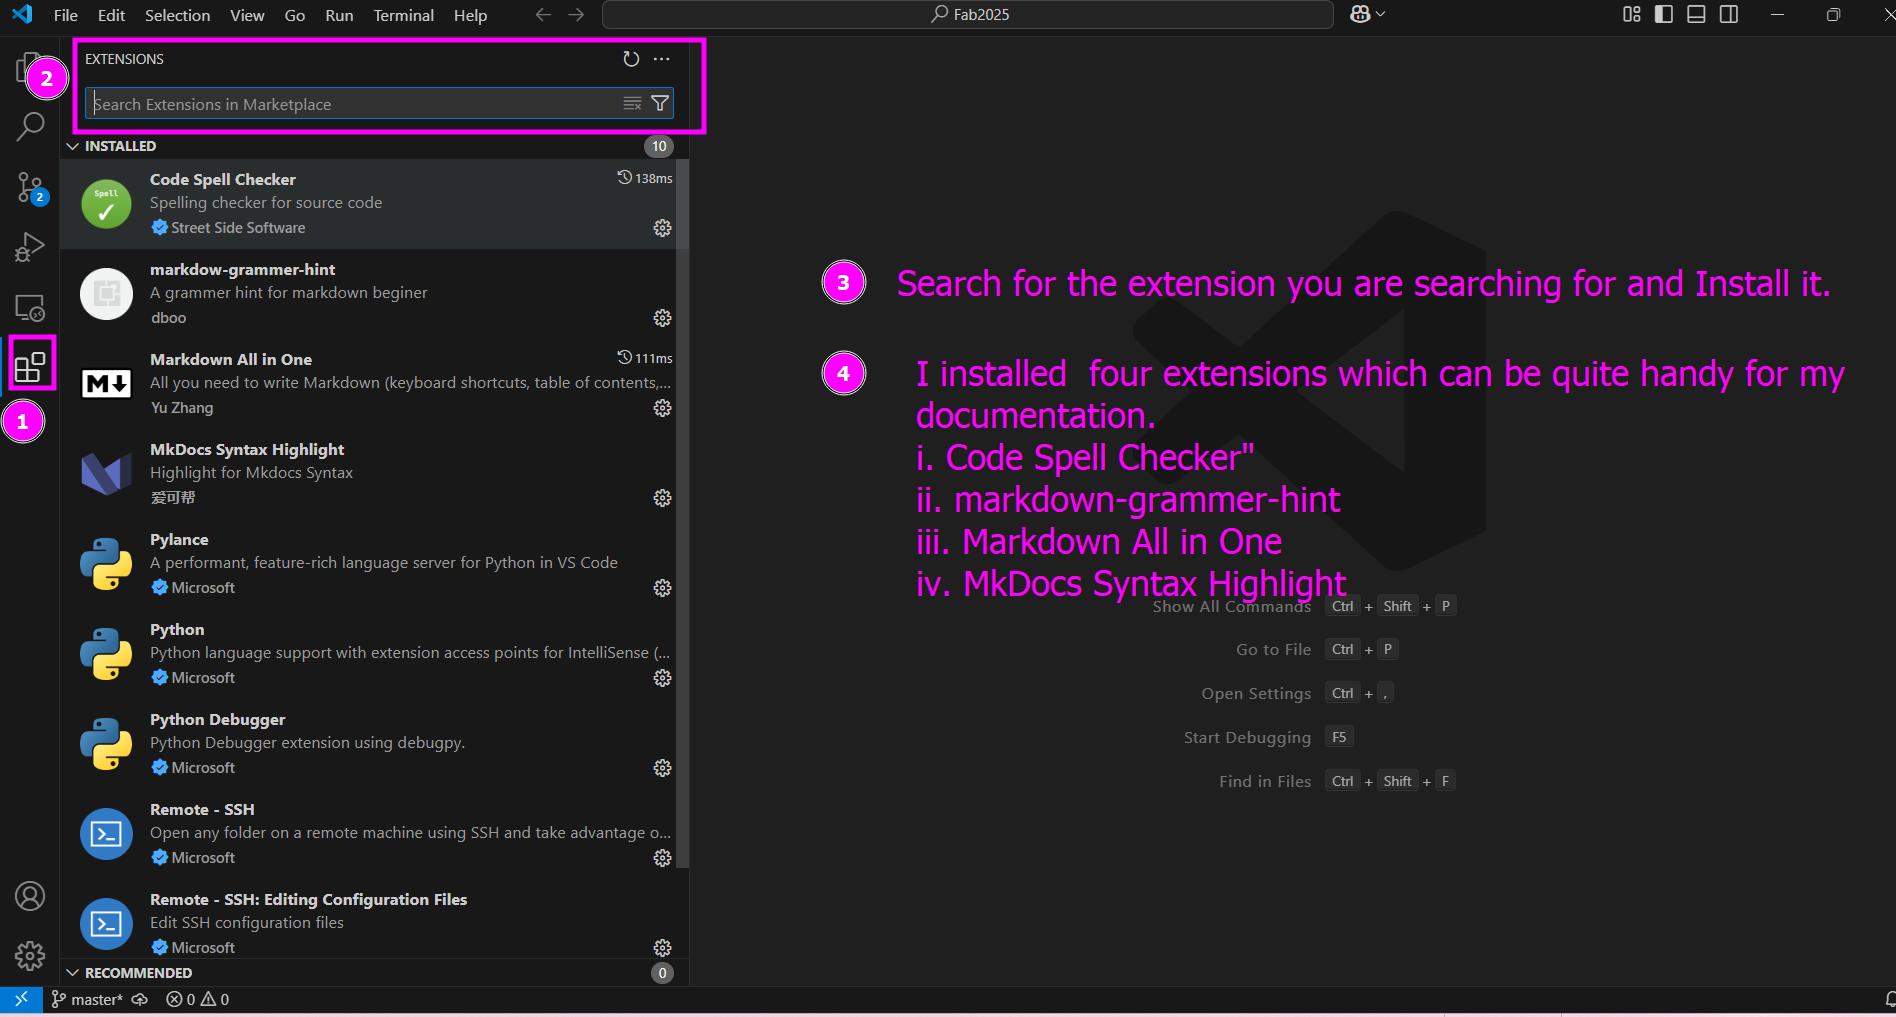
Task: Clear extensions search results icon
Action: pos(632,103)
